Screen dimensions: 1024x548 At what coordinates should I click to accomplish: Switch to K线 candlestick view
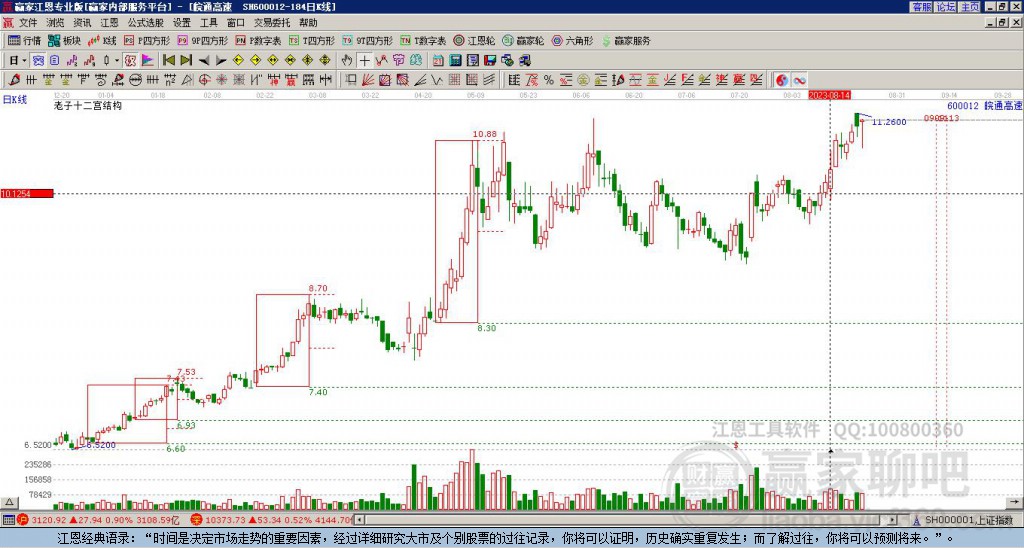102,40
